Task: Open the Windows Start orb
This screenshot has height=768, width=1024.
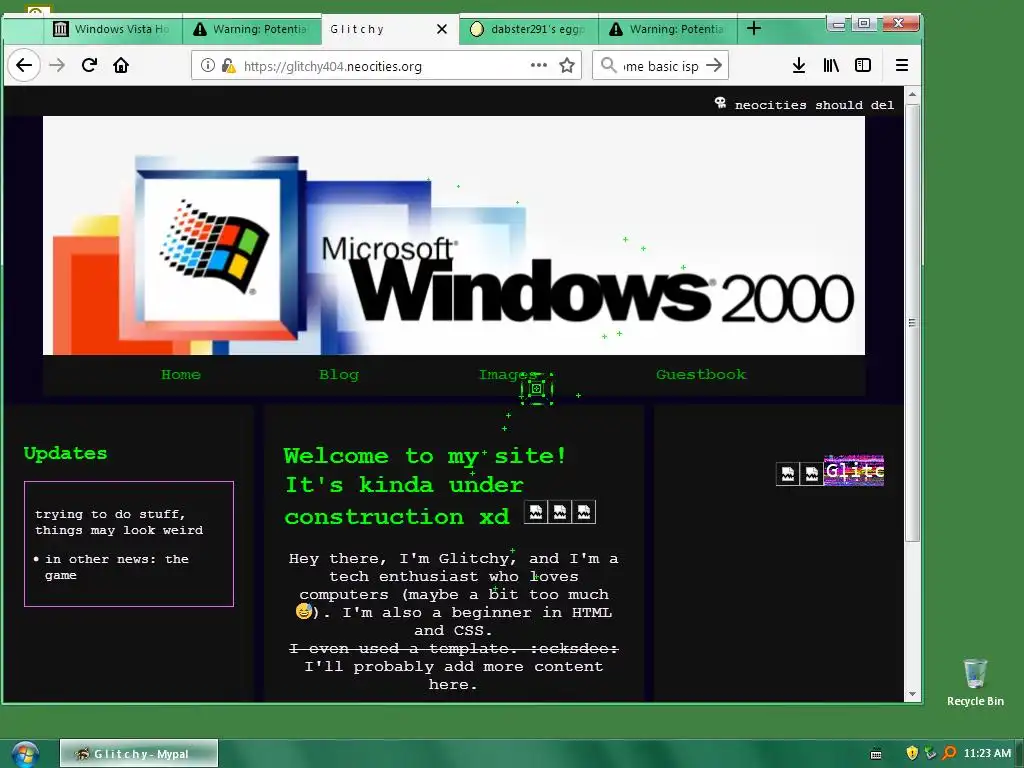Action: point(25,754)
